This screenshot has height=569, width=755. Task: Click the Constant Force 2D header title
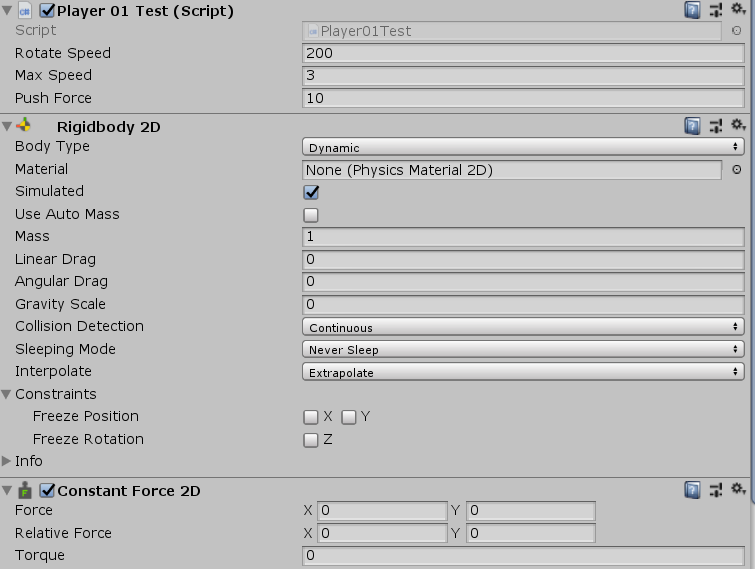(129, 491)
